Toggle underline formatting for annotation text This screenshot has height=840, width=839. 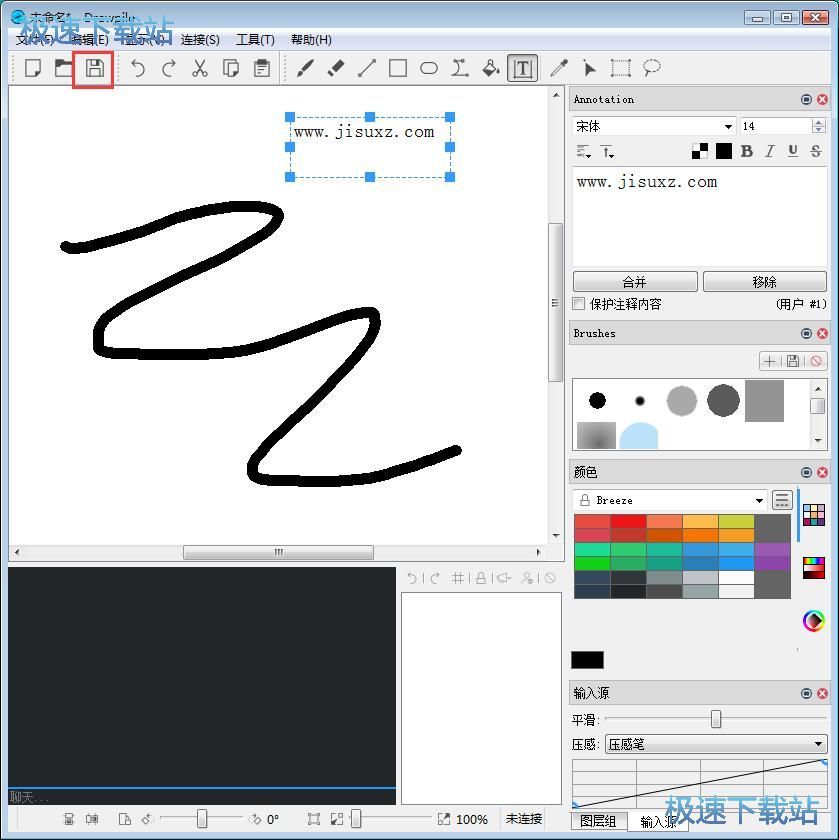coord(792,151)
